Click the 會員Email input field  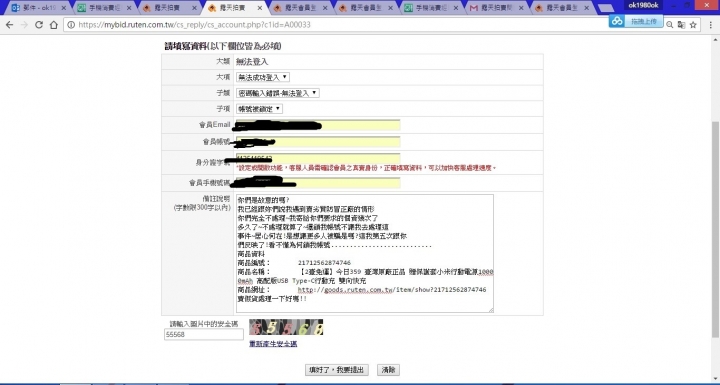point(318,125)
